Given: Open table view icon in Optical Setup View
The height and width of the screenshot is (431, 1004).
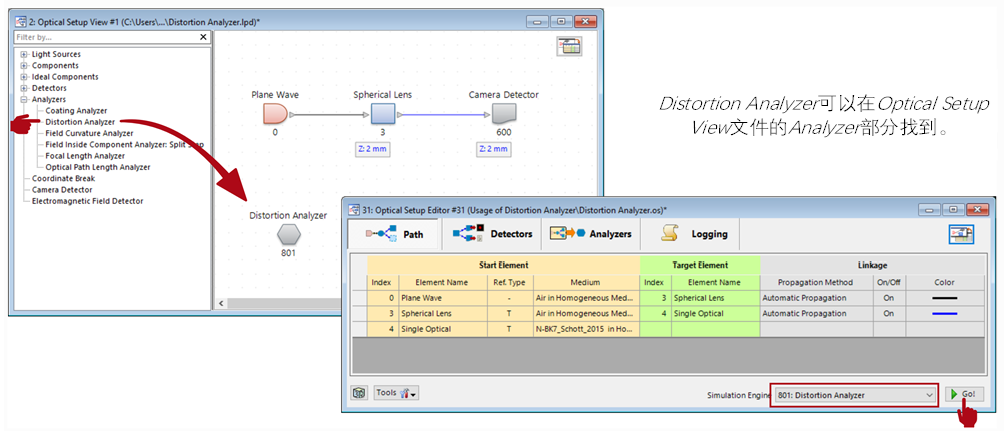Looking at the screenshot, I should (569, 47).
